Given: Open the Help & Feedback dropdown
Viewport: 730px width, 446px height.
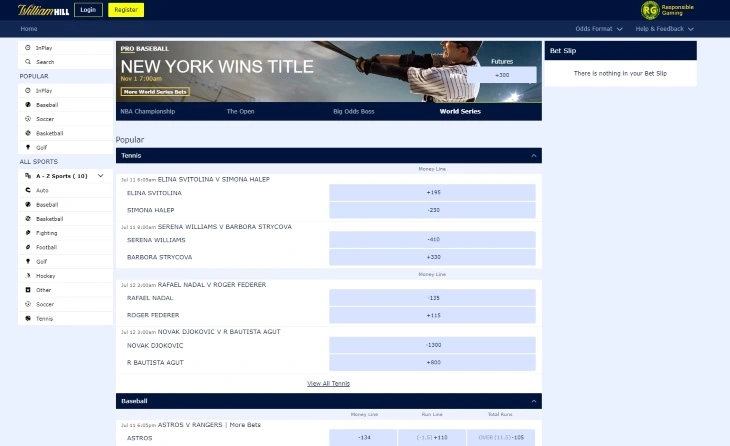Looking at the screenshot, I should 664,29.
